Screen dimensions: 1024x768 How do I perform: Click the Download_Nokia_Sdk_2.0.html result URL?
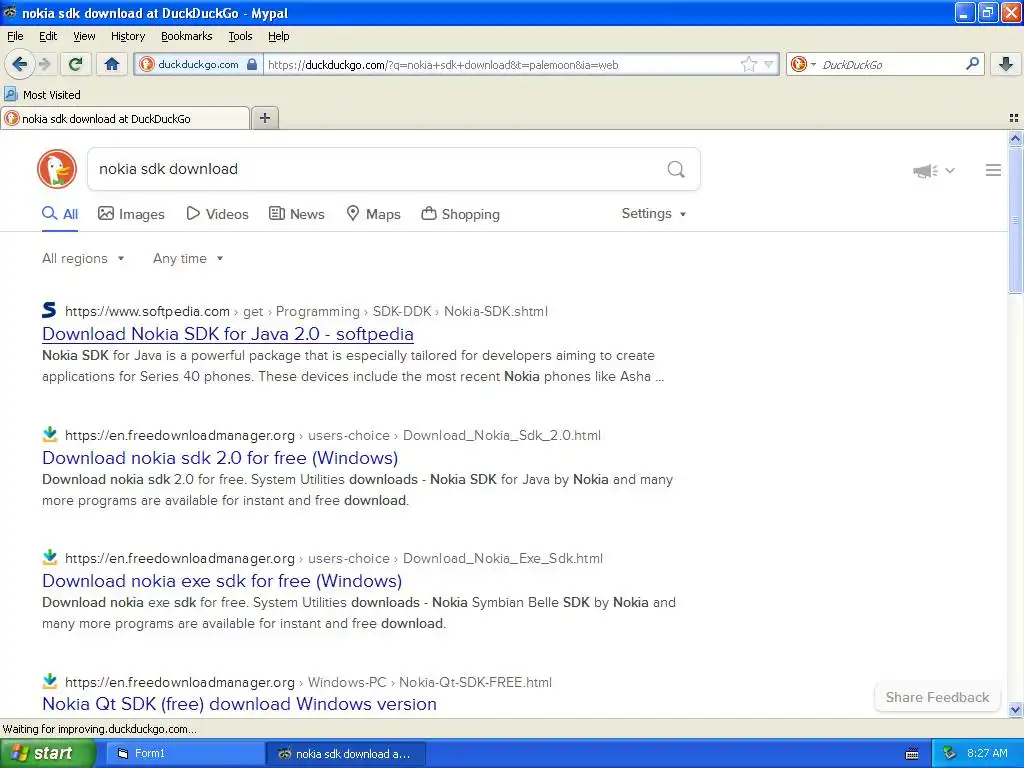333,436
